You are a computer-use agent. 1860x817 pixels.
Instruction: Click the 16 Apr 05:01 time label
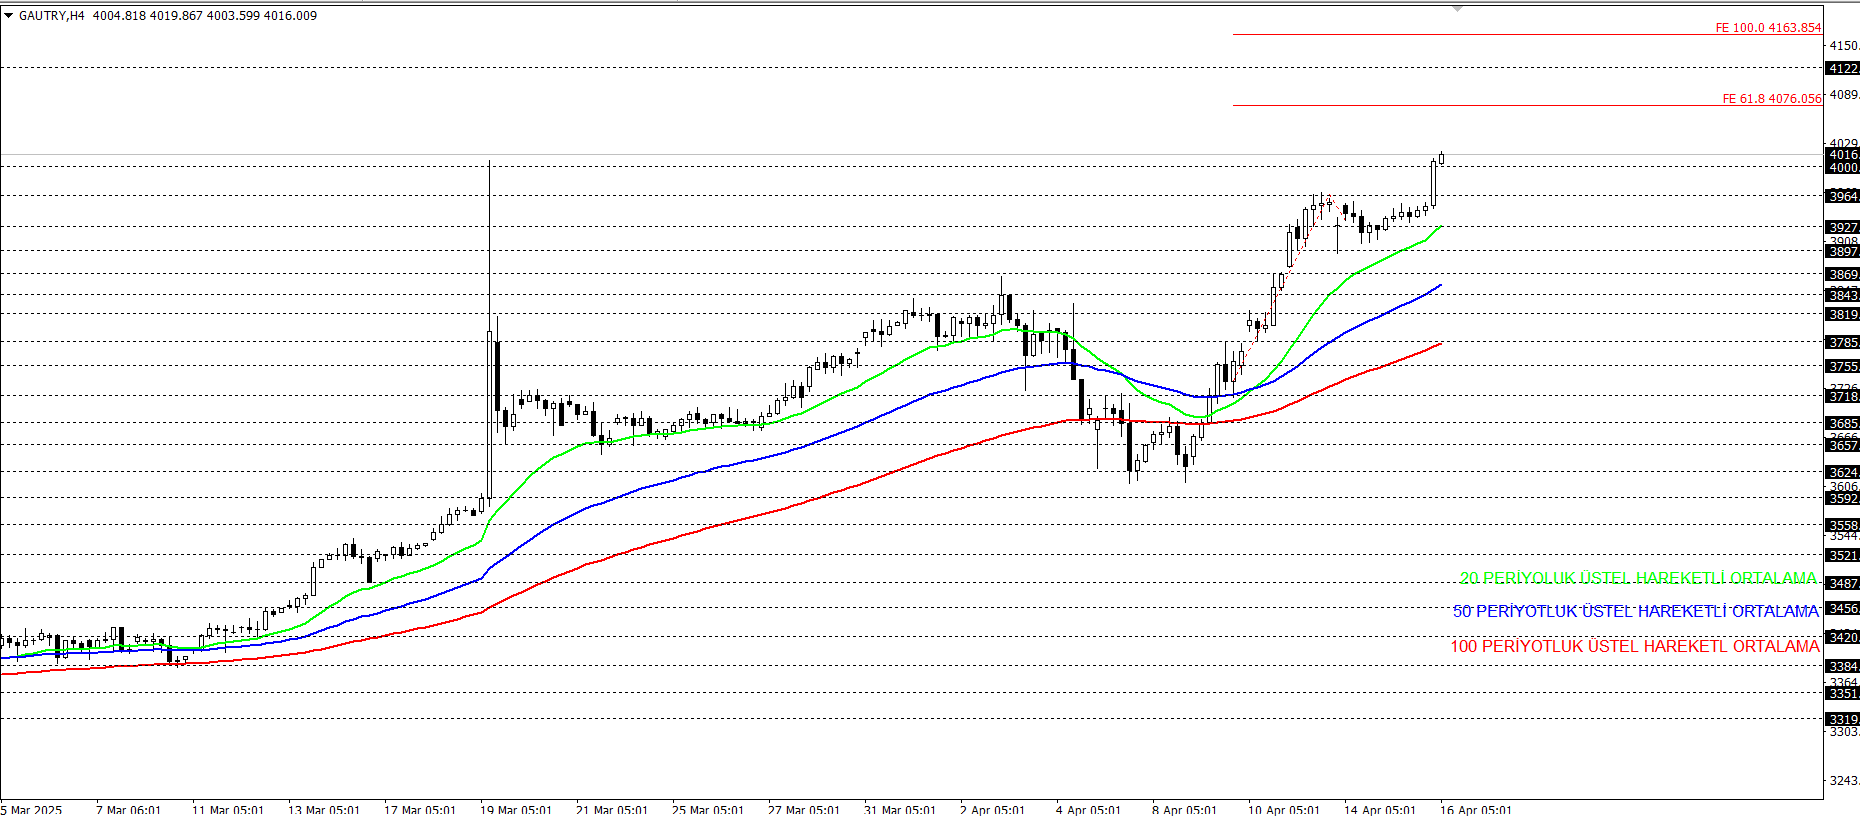pos(1476,810)
